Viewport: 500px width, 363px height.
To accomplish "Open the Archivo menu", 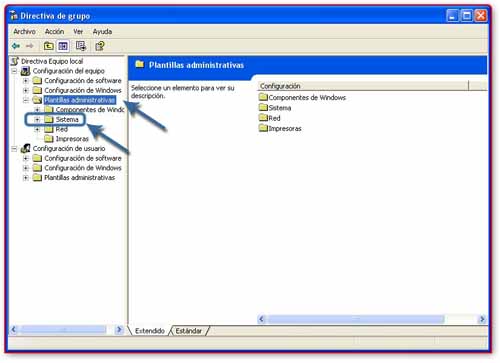I will coord(24,32).
